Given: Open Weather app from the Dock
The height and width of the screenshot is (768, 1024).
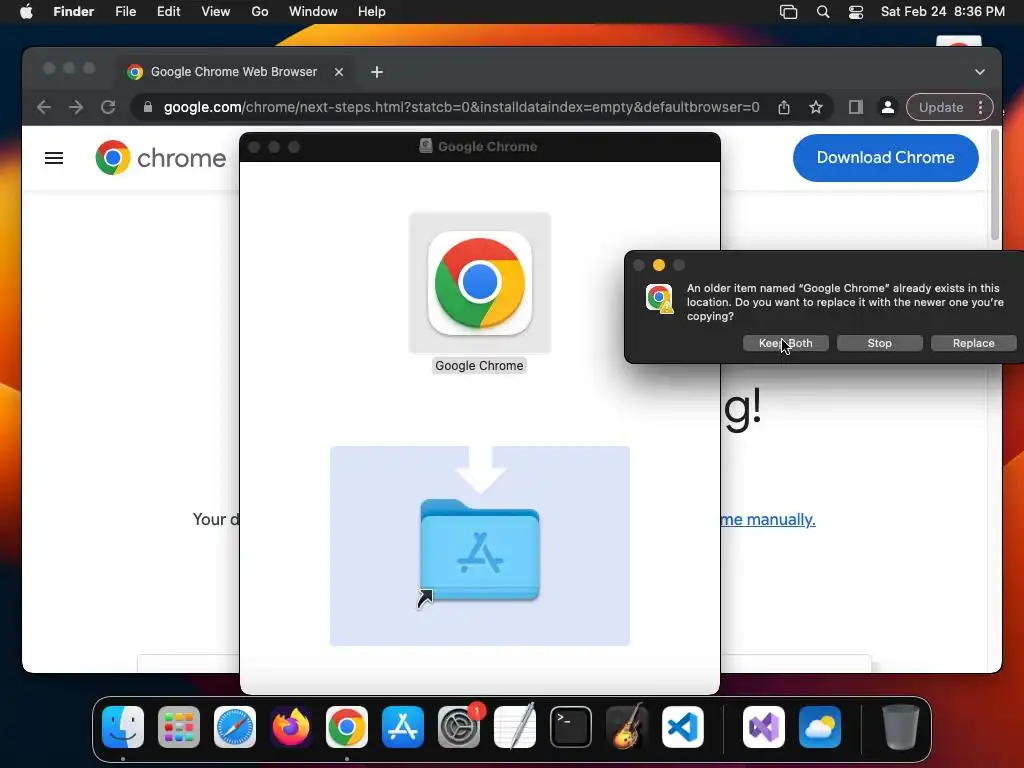Looking at the screenshot, I should point(820,727).
